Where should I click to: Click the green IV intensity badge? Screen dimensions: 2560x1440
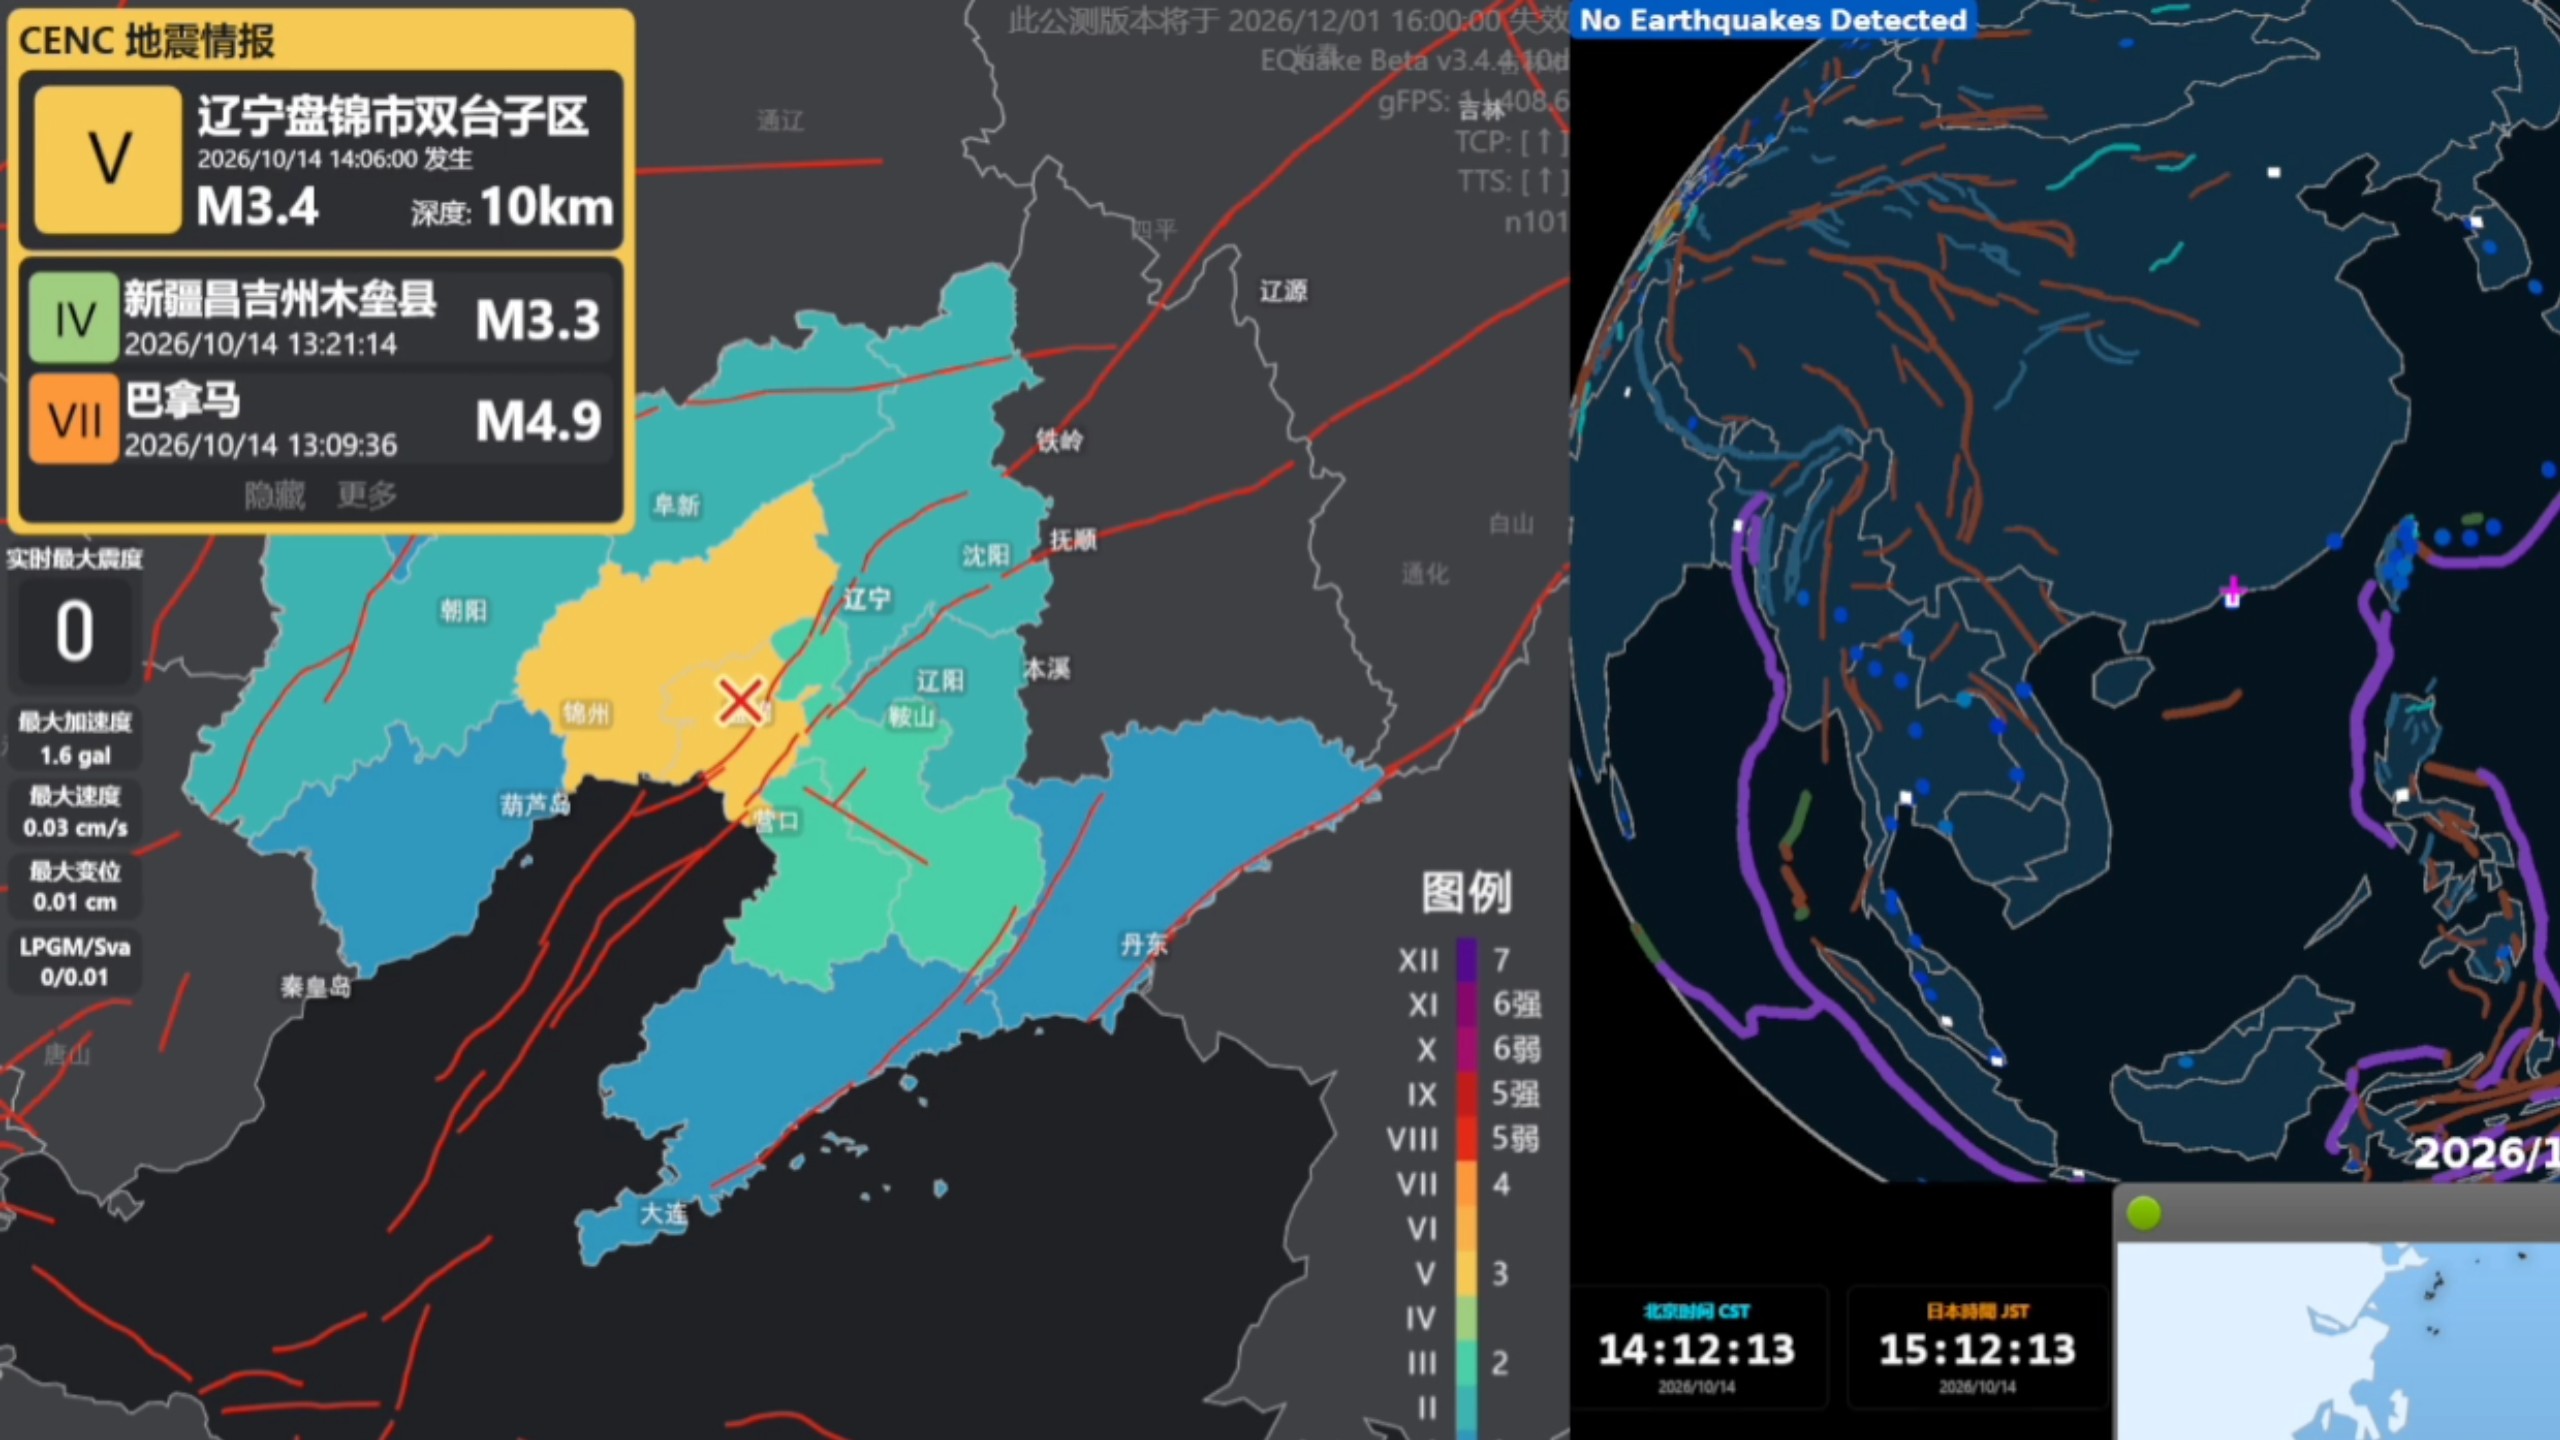coord(74,318)
